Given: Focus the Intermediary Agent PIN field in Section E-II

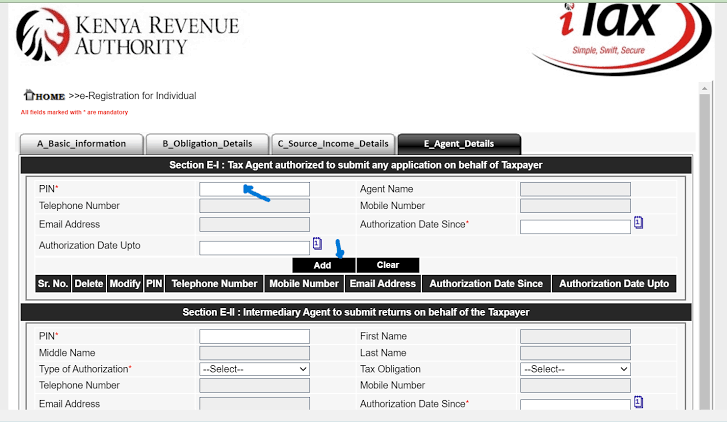Looking at the screenshot, I should (x=255, y=336).
